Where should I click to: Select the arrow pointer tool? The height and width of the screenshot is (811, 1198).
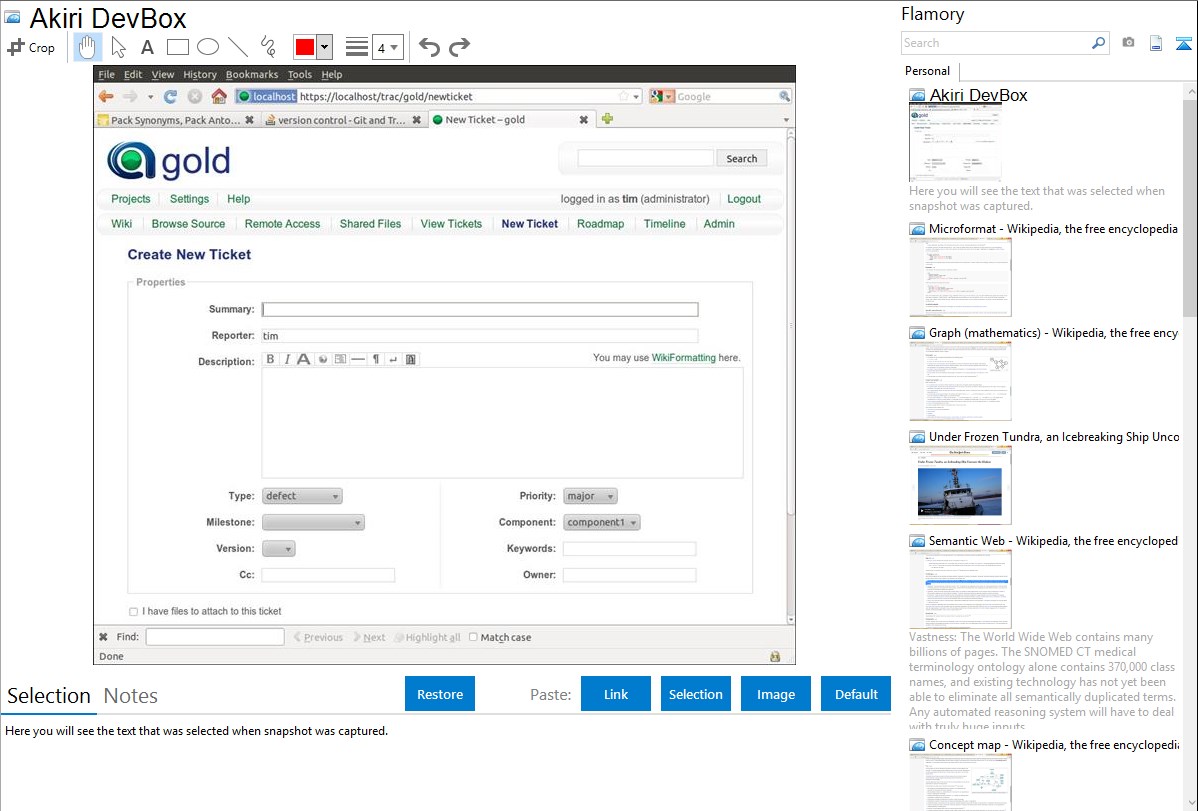(118, 47)
